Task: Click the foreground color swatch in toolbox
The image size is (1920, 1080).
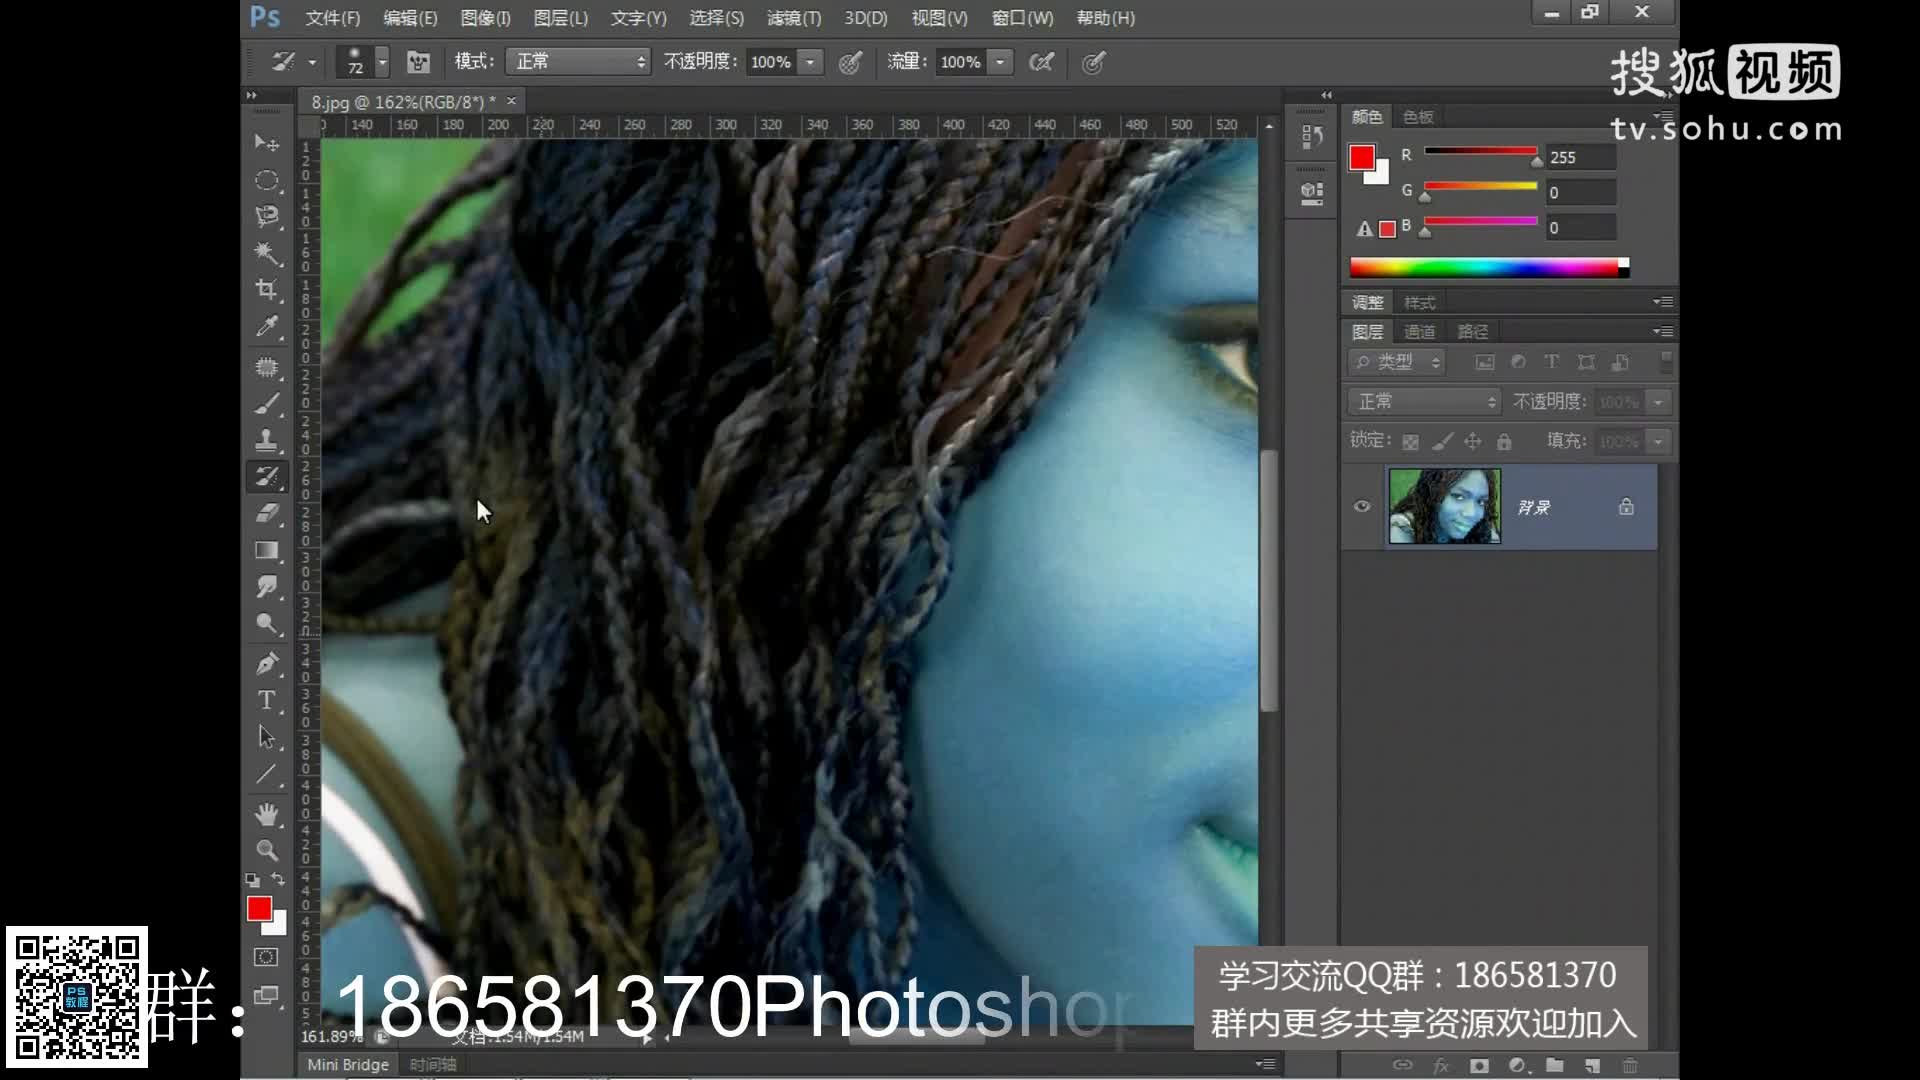Action: point(259,908)
